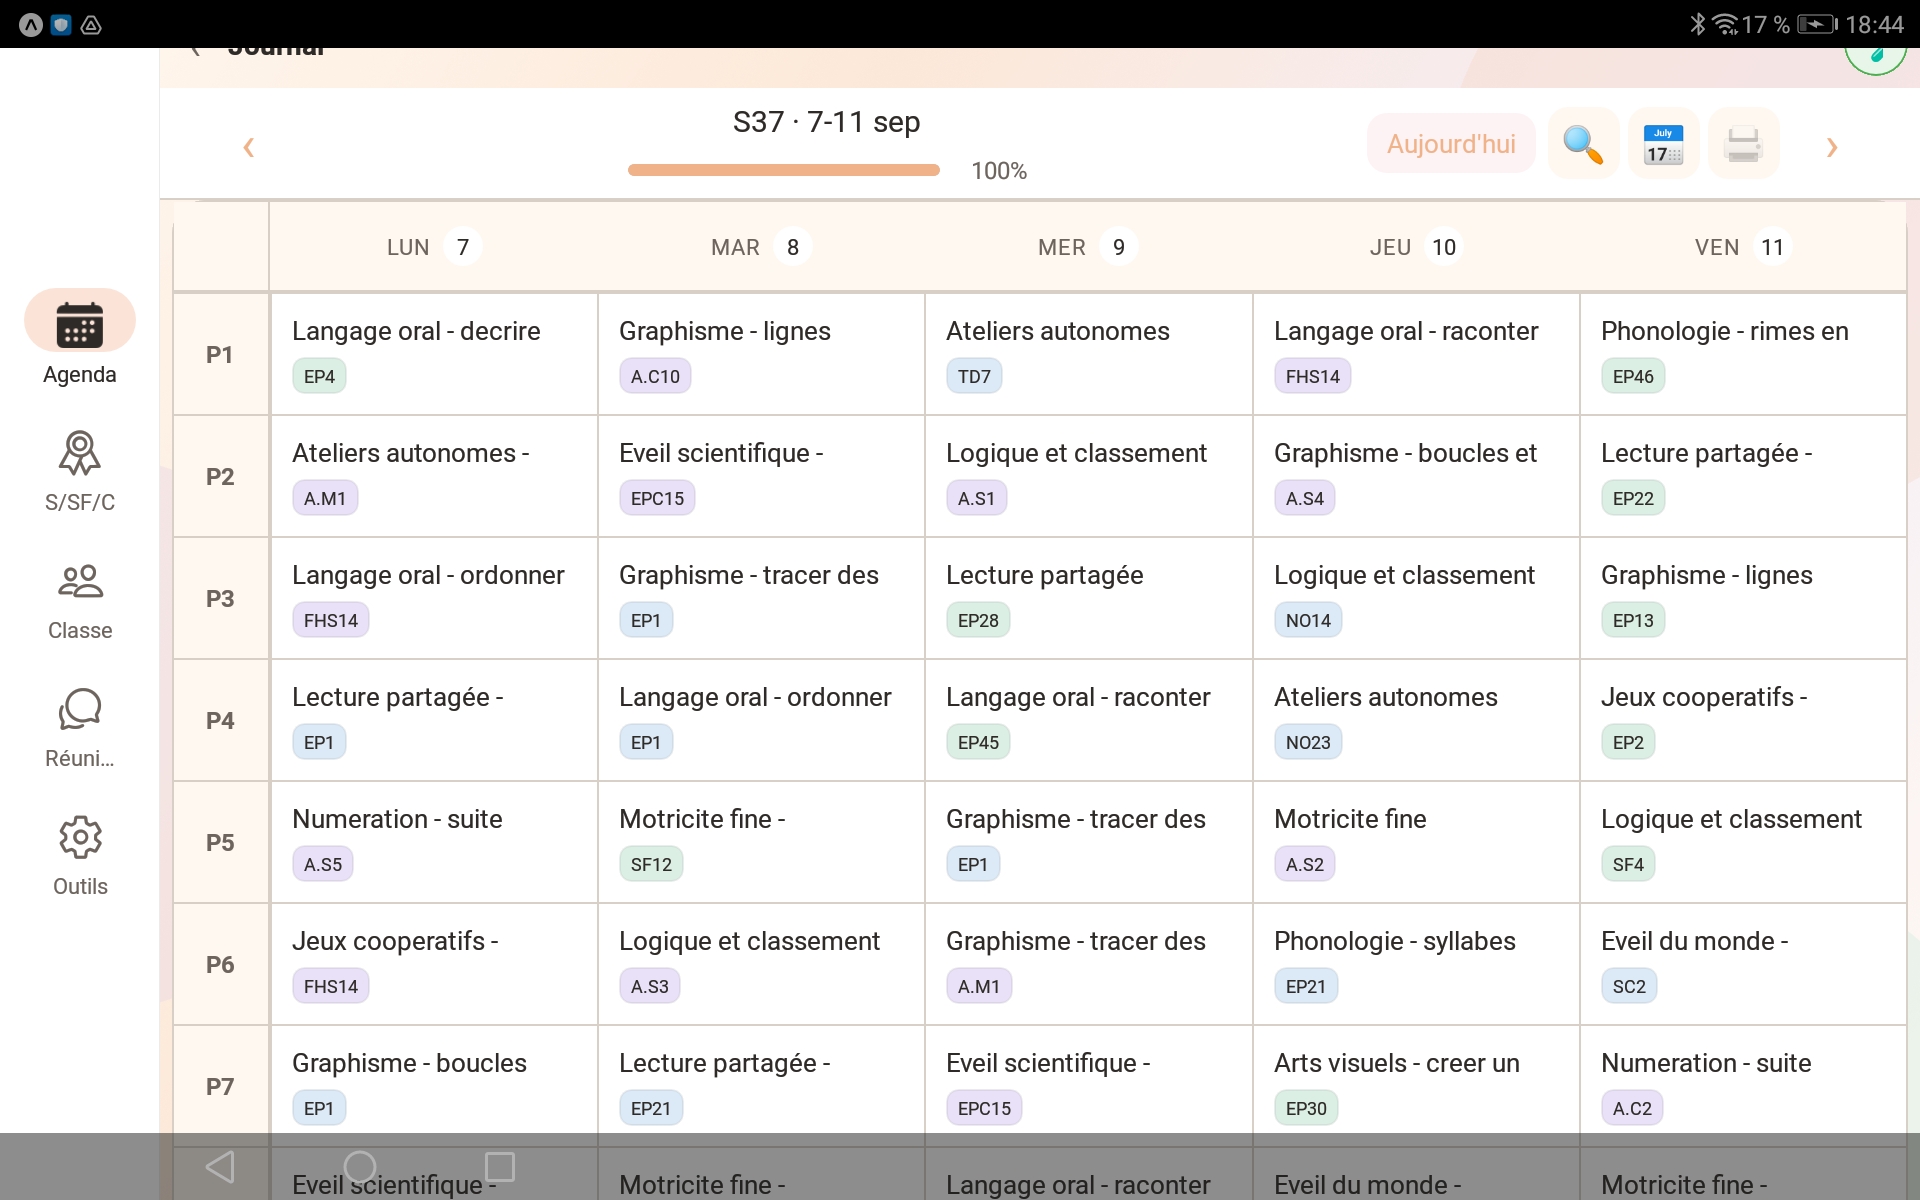Open the search tool
Viewport: 1920px width, 1200px height.
pyautogui.click(x=1582, y=143)
